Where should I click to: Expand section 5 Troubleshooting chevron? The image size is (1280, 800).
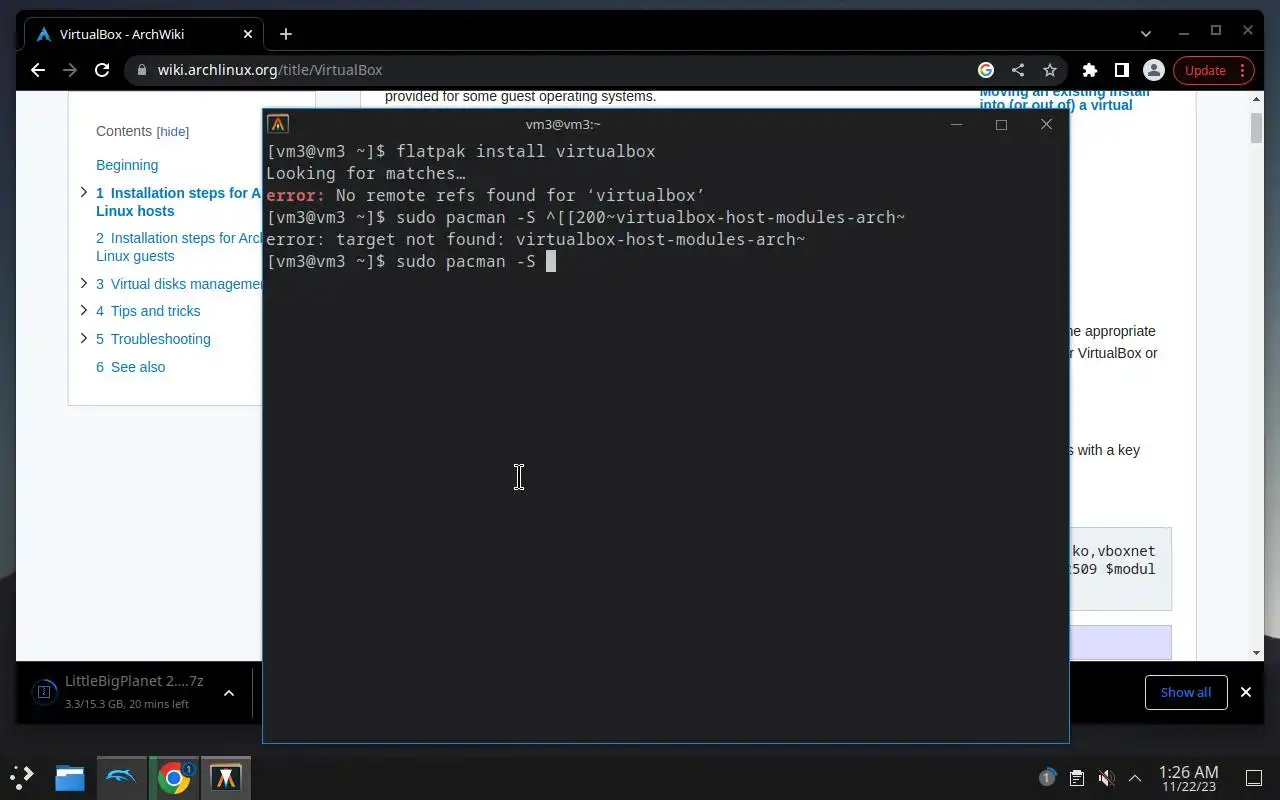[84, 338]
